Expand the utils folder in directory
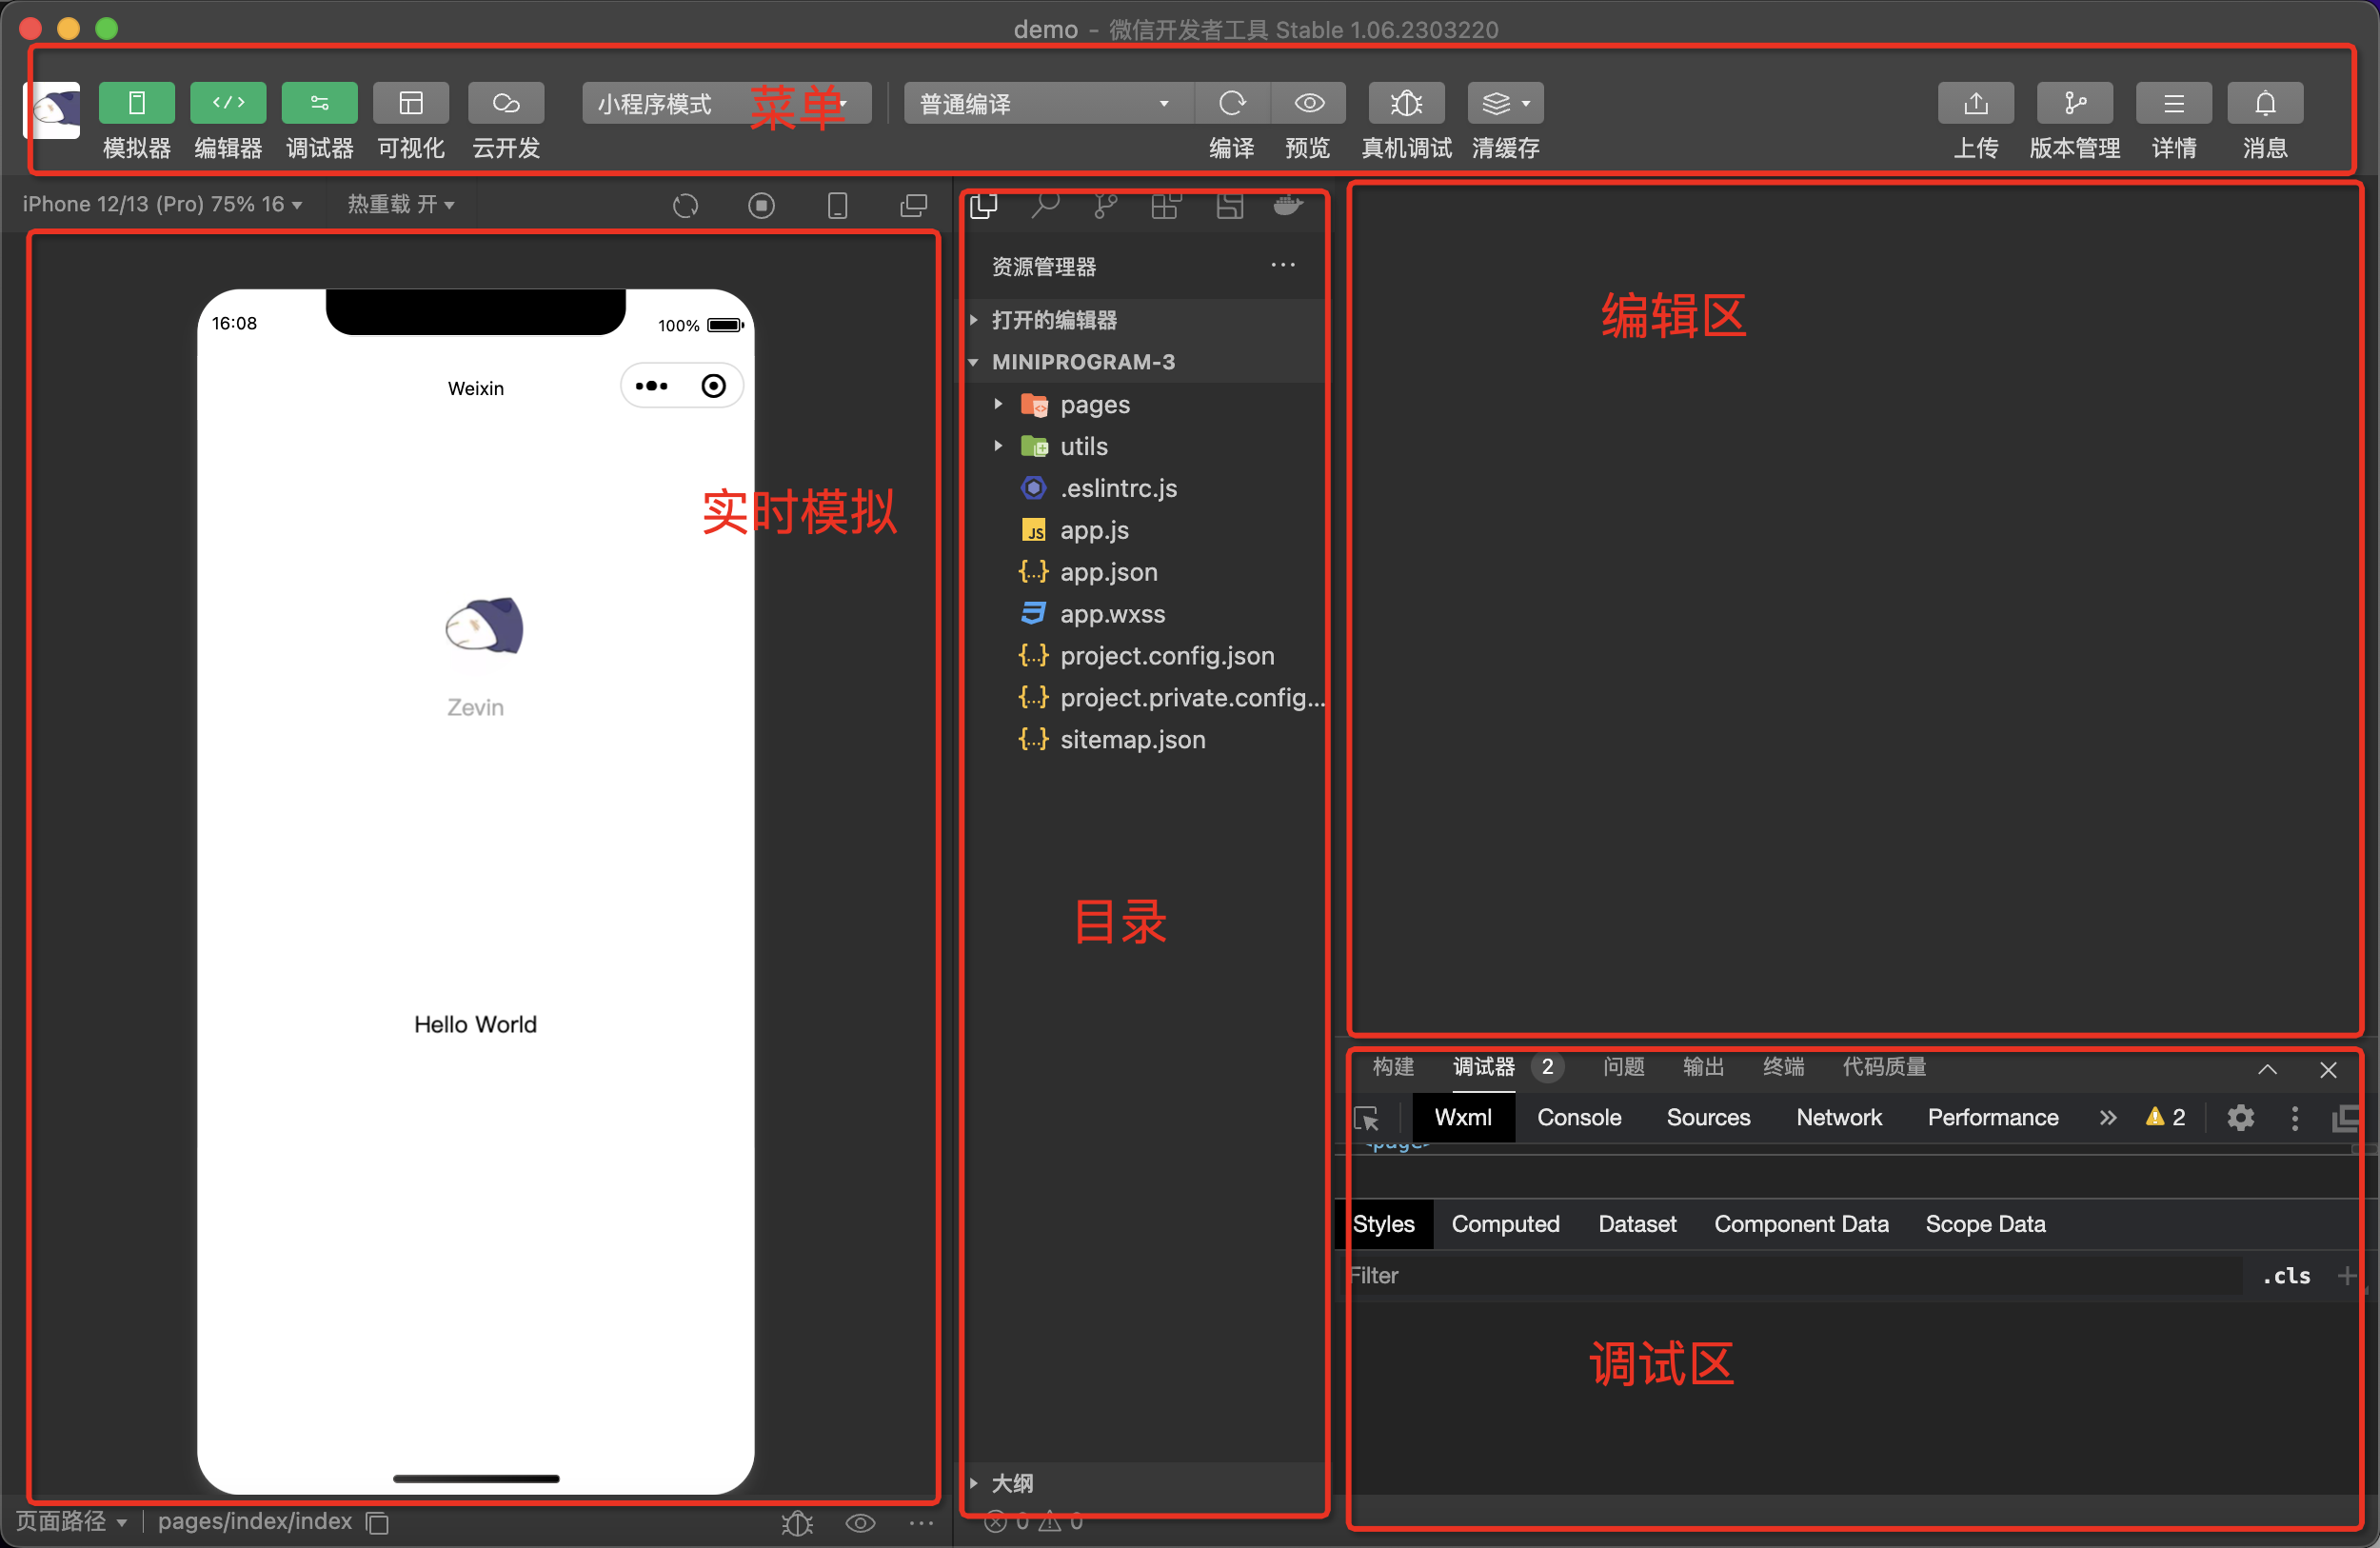2380x1548 pixels. (1001, 446)
